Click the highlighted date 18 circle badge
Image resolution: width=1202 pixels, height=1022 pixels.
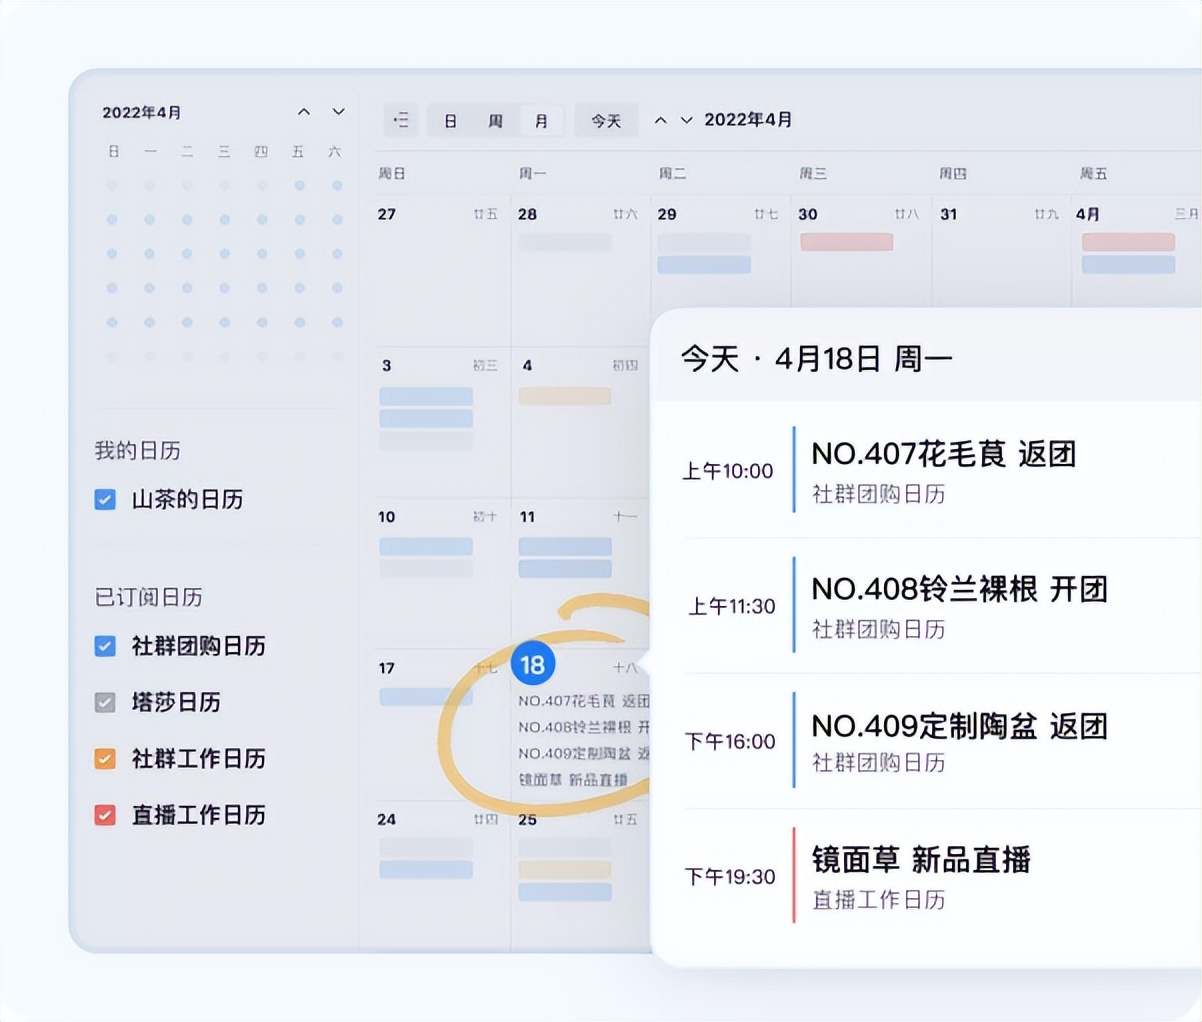click(533, 663)
